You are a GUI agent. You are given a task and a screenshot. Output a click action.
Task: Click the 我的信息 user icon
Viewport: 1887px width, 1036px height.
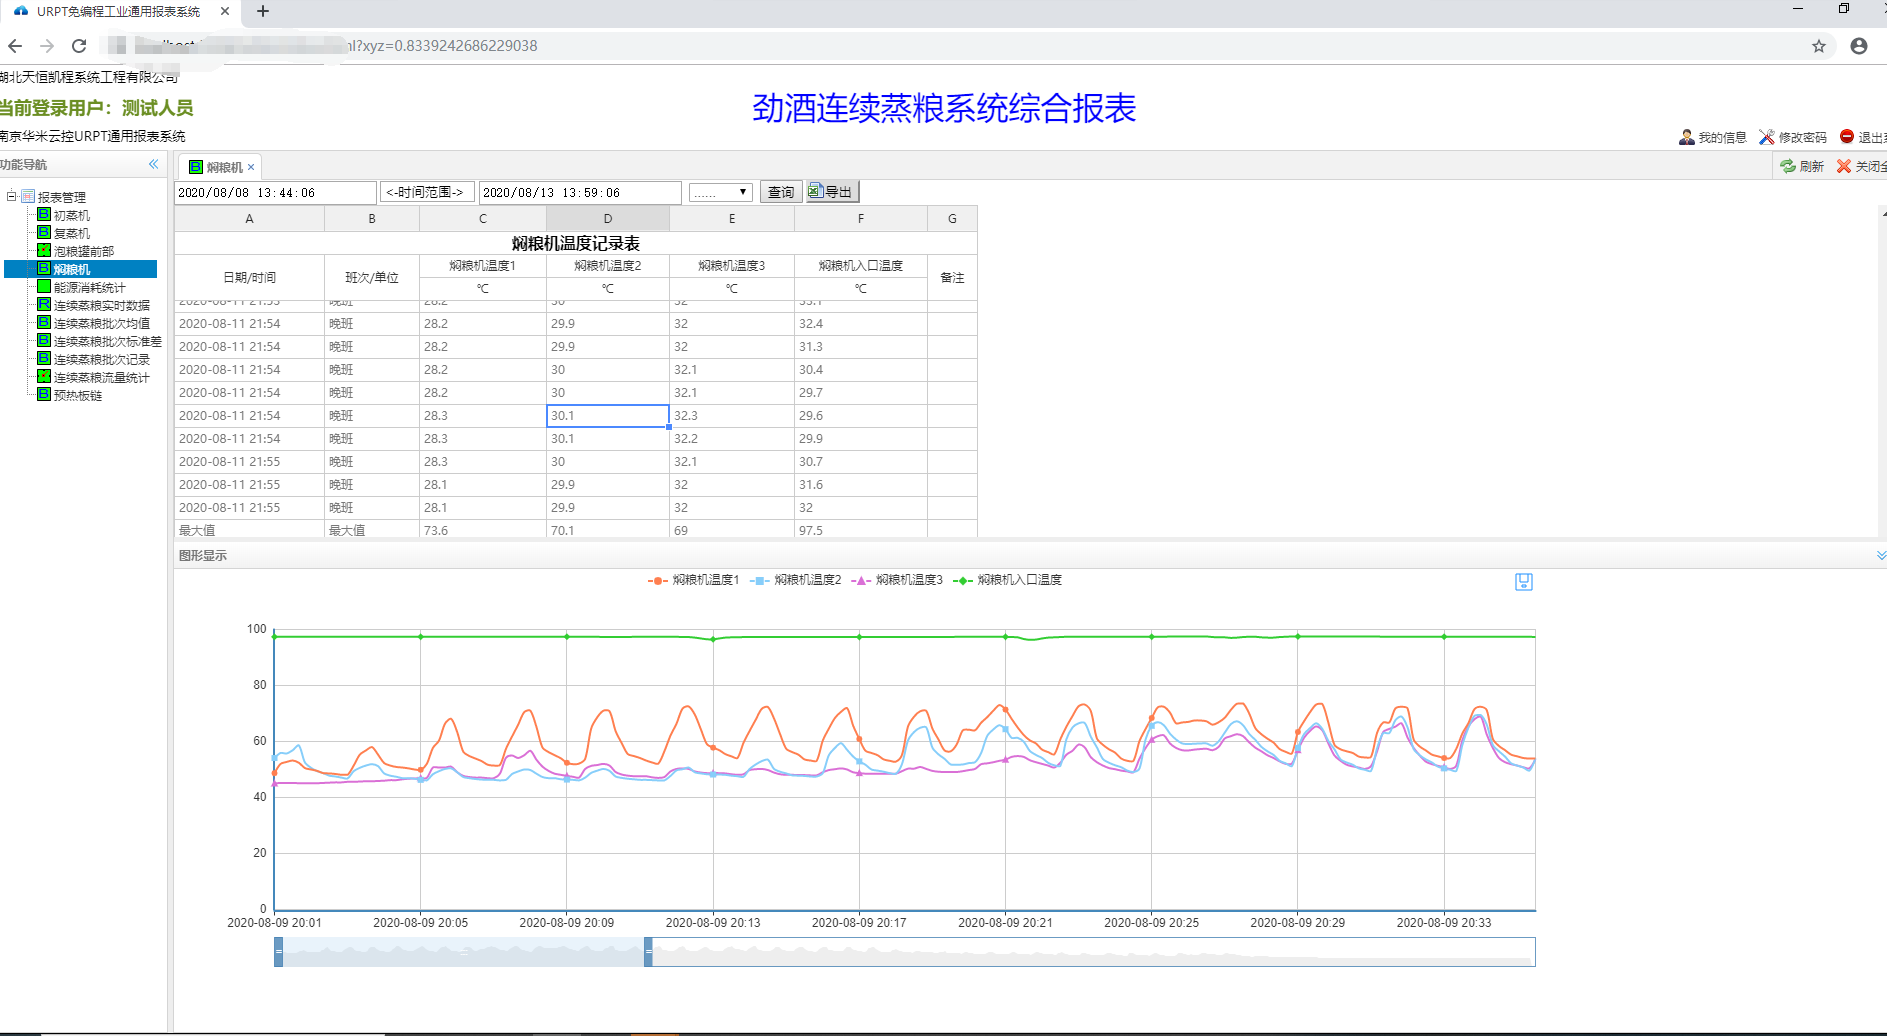[x=1686, y=137]
